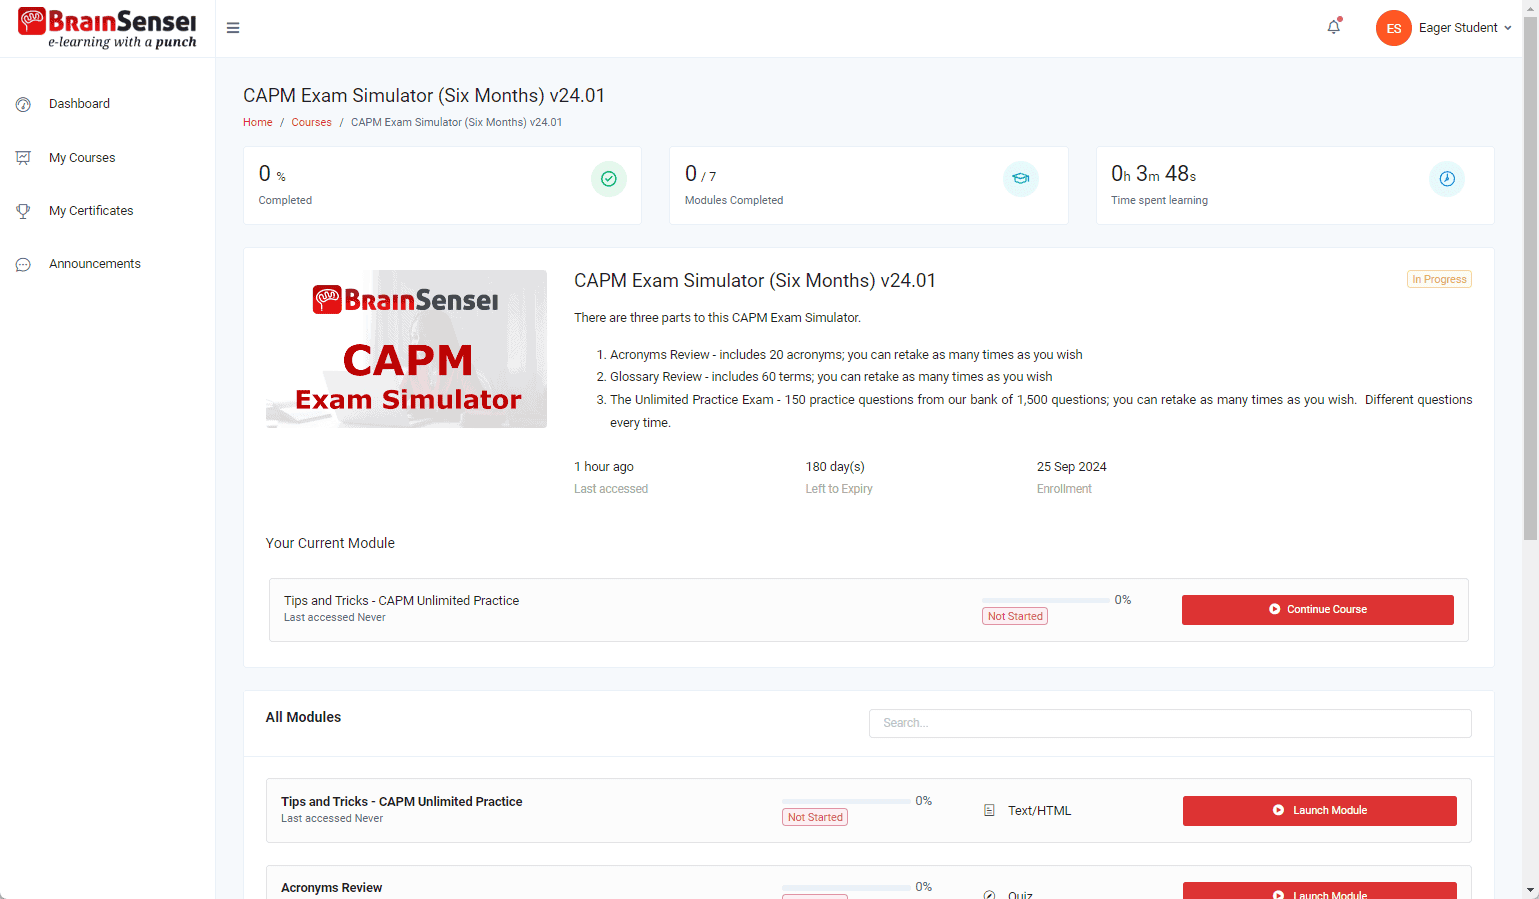Open Dashboard in sidebar
Viewport: 1539px width, 899px height.
79,104
